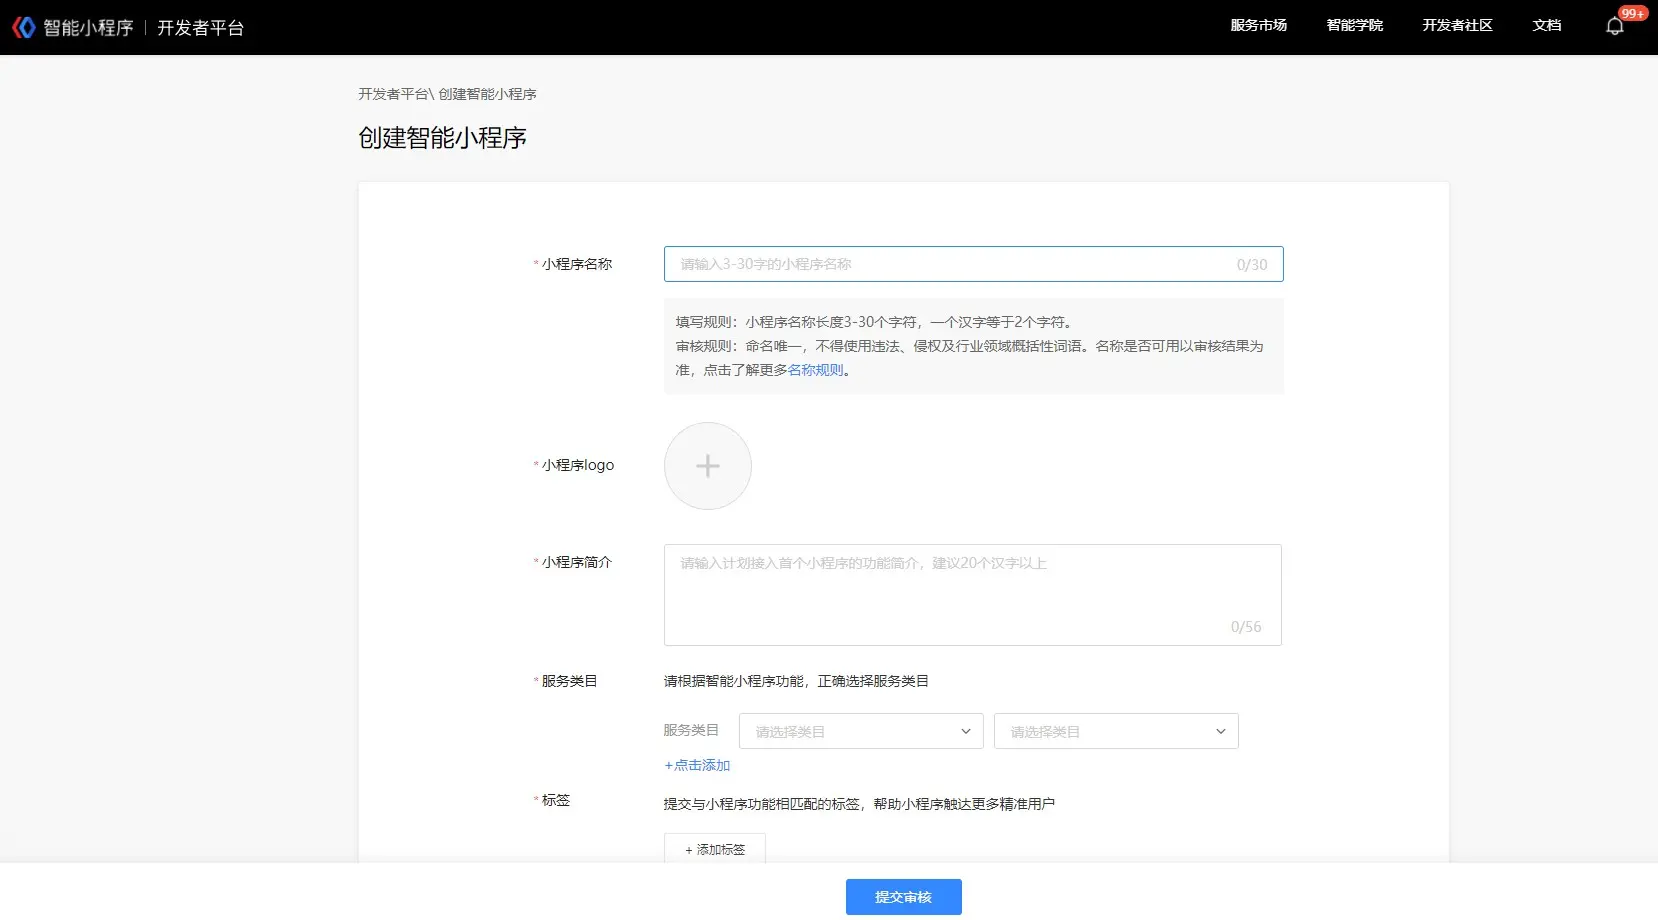Click the 99+ notification badge
The image size is (1658, 920).
[1632, 13]
